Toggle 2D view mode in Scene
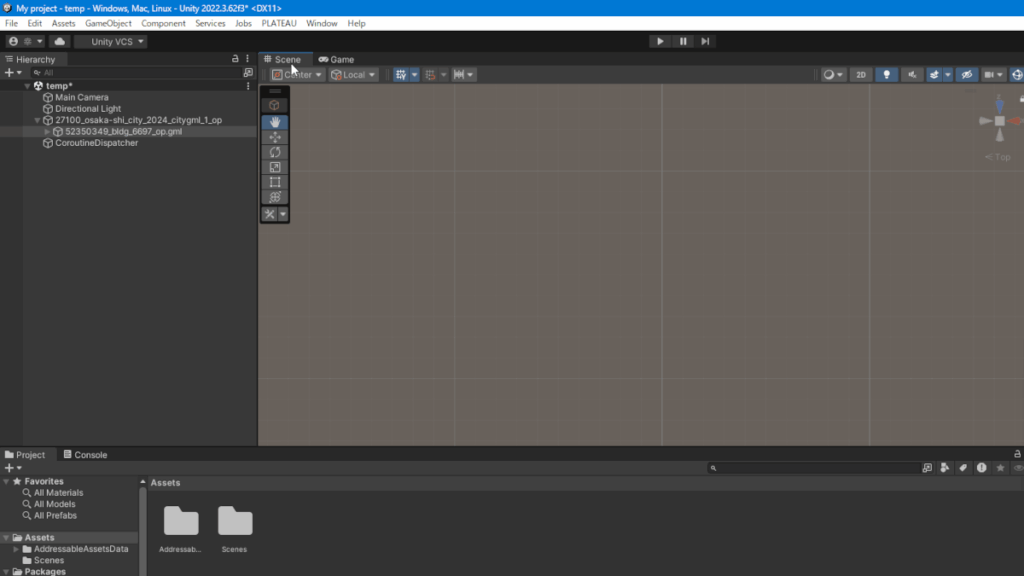 click(x=860, y=75)
